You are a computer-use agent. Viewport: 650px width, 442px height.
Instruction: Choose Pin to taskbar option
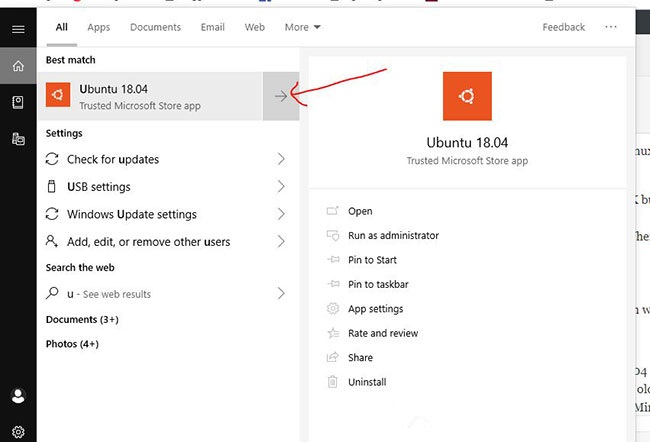[x=378, y=285]
